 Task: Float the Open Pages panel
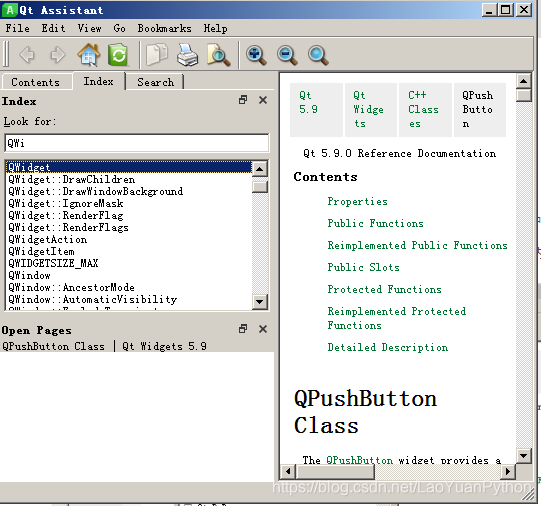coord(243,329)
